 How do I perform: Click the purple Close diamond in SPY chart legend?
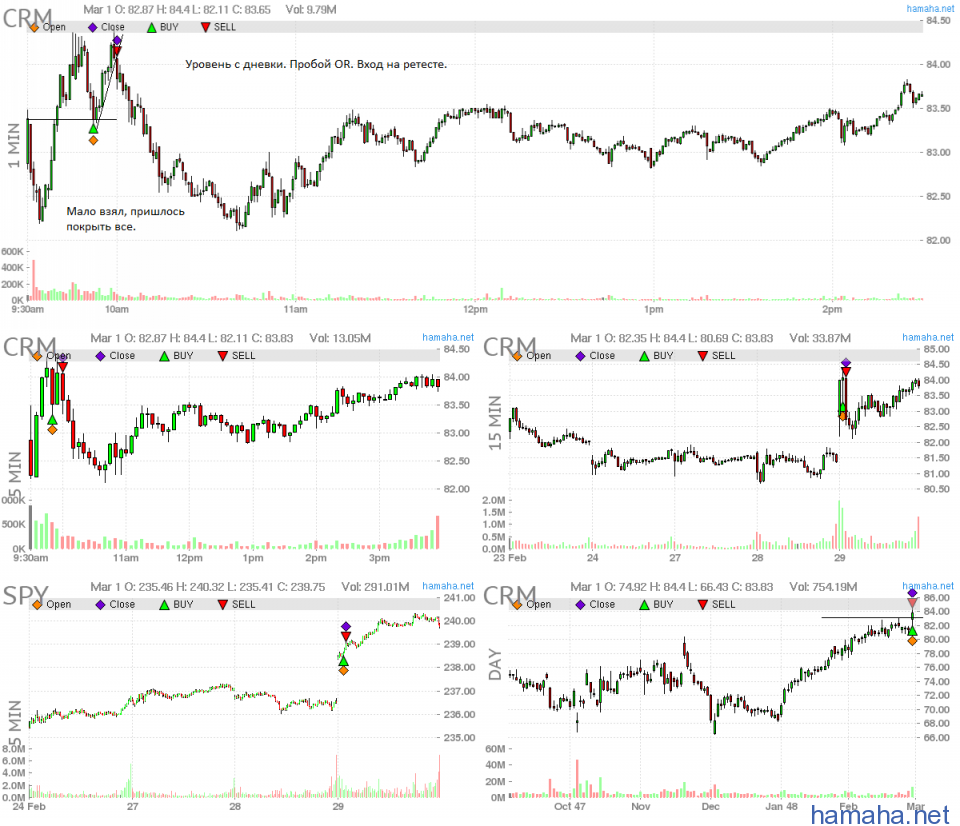click(100, 604)
